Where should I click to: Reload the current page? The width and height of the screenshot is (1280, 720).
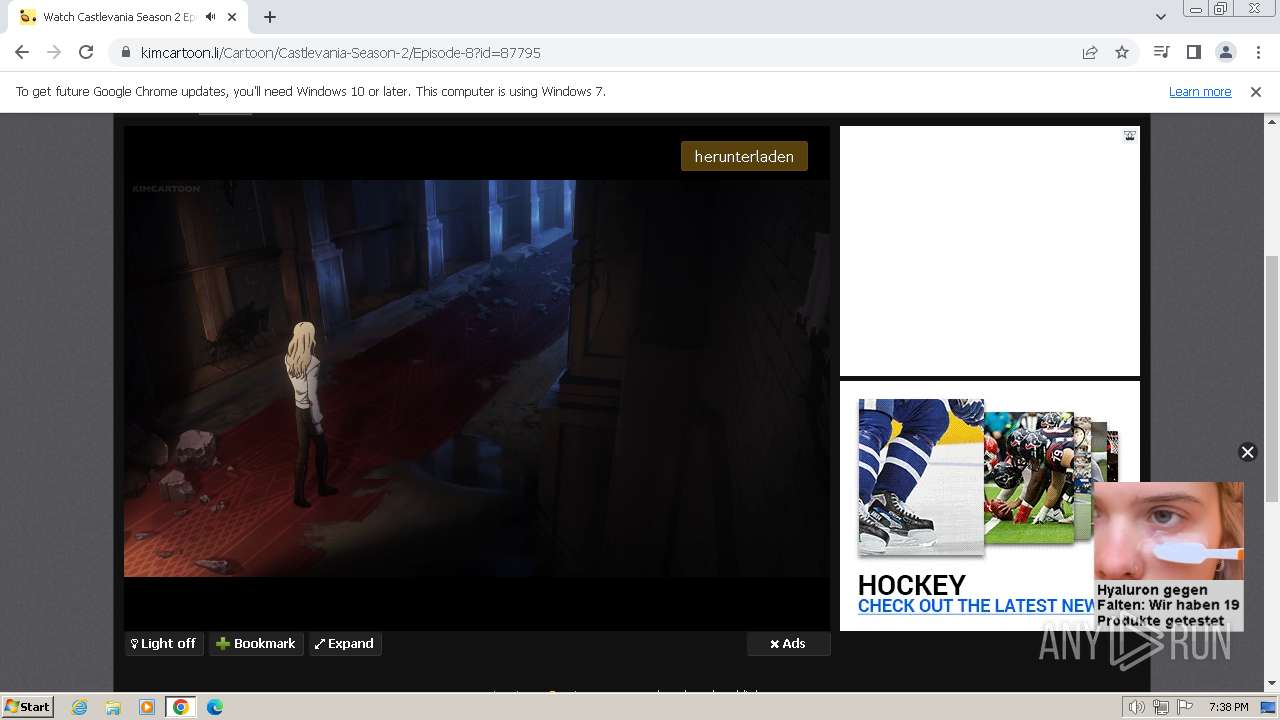pos(86,53)
